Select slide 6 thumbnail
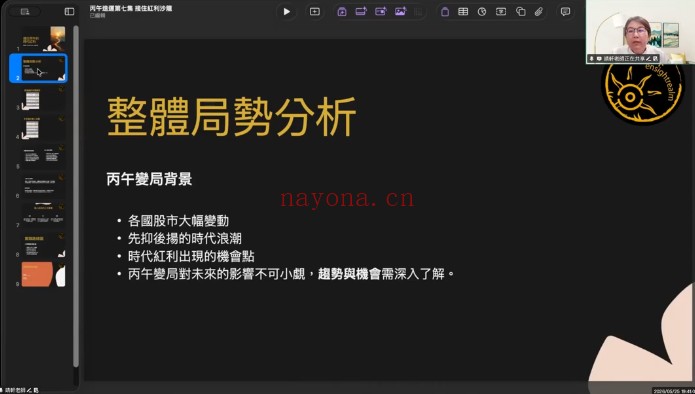Image resolution: width=695 pixels, height=394 pixels. tap(44, 186)
